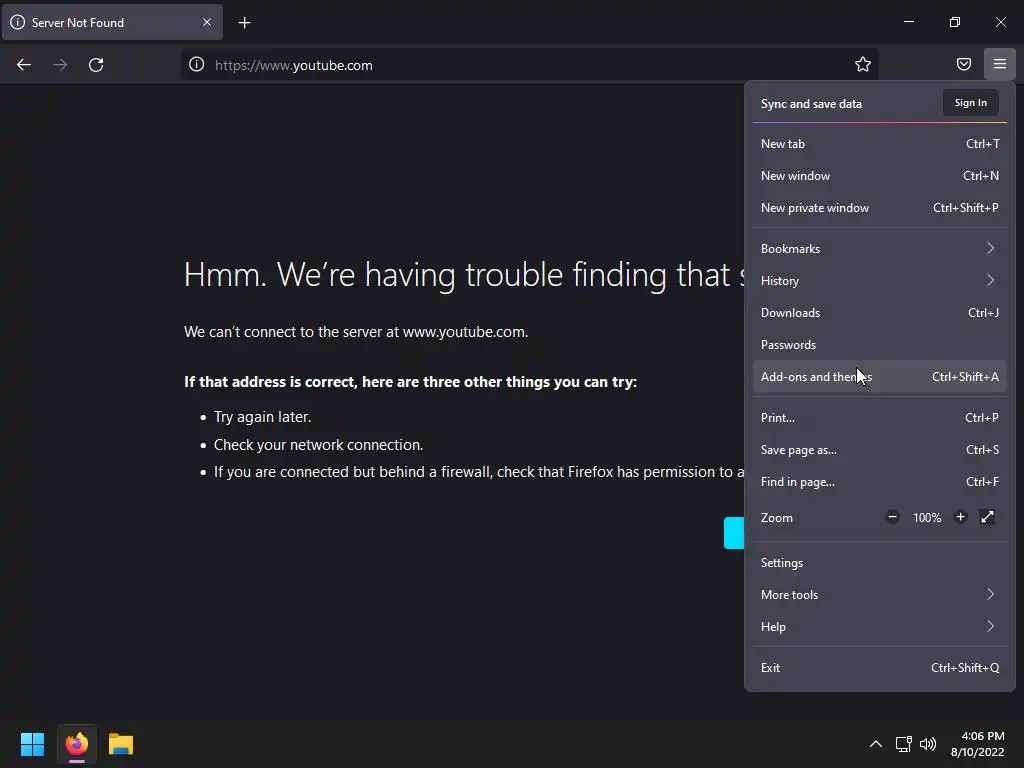Close the Firefox application menu via hamburger icon

tap(1000, 64)
